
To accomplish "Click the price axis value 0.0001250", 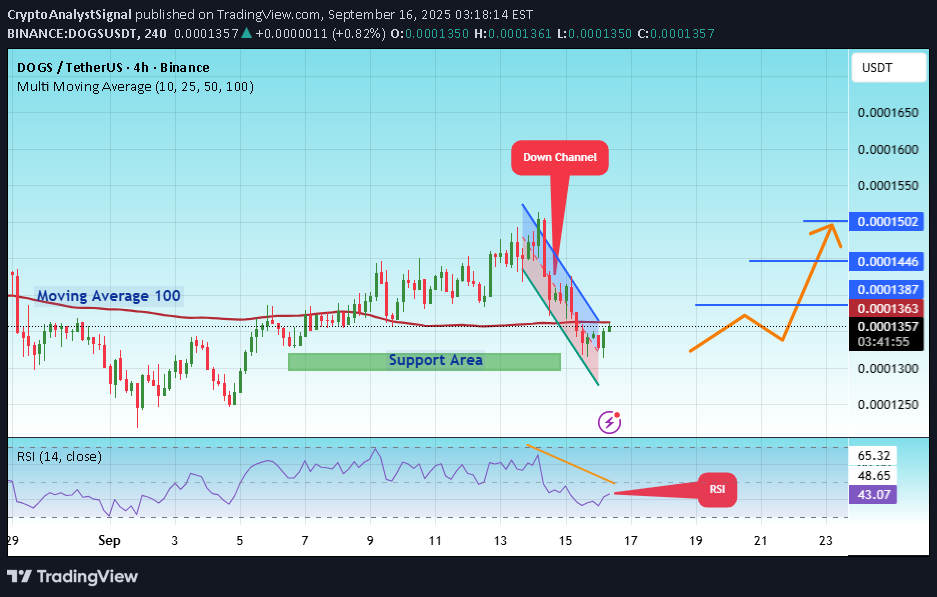I will click(x=887, y=405).
